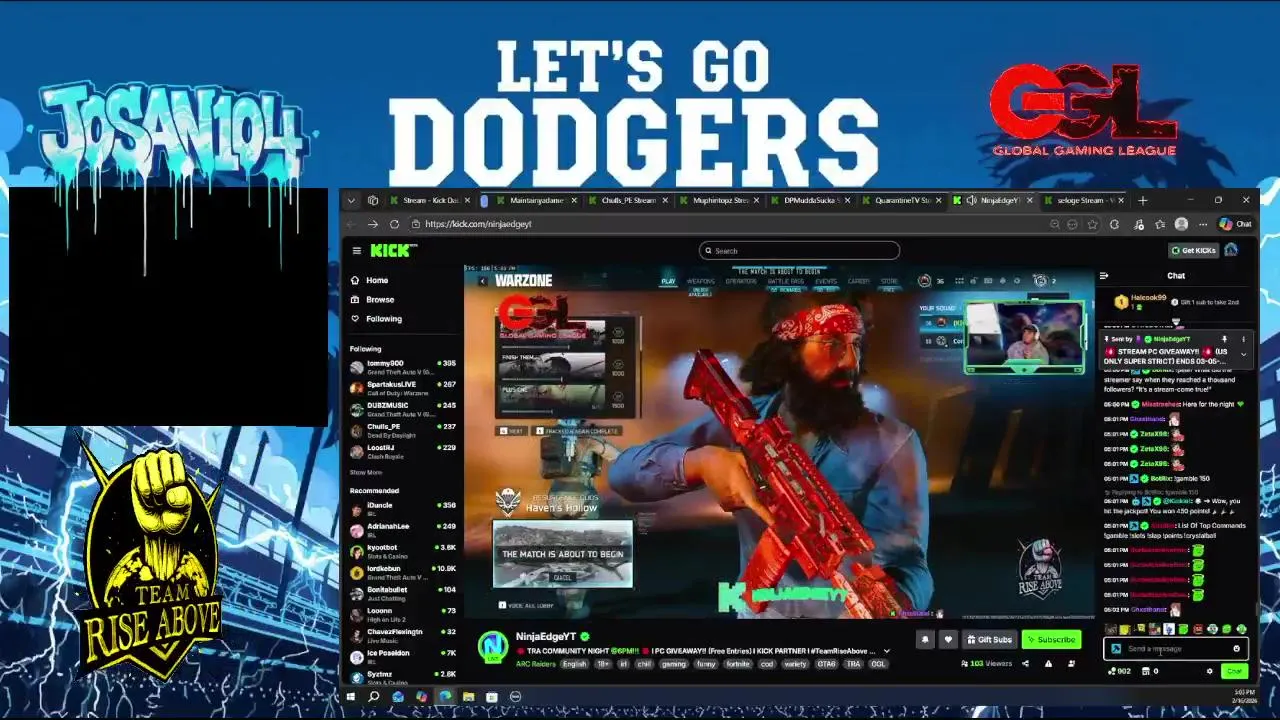1280x720 pixels.
Task: Click the green KICK logo
Action: [393, 250]
